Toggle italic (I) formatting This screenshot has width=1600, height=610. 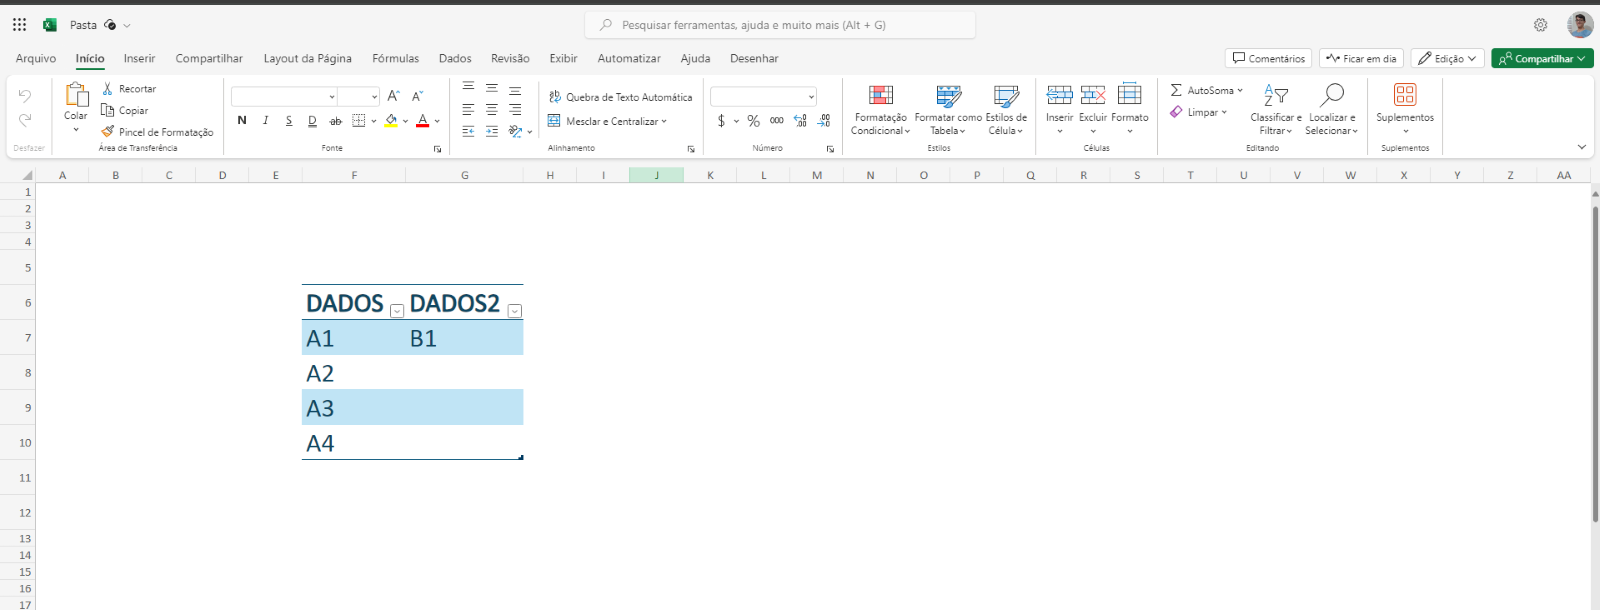click(265, 121)
